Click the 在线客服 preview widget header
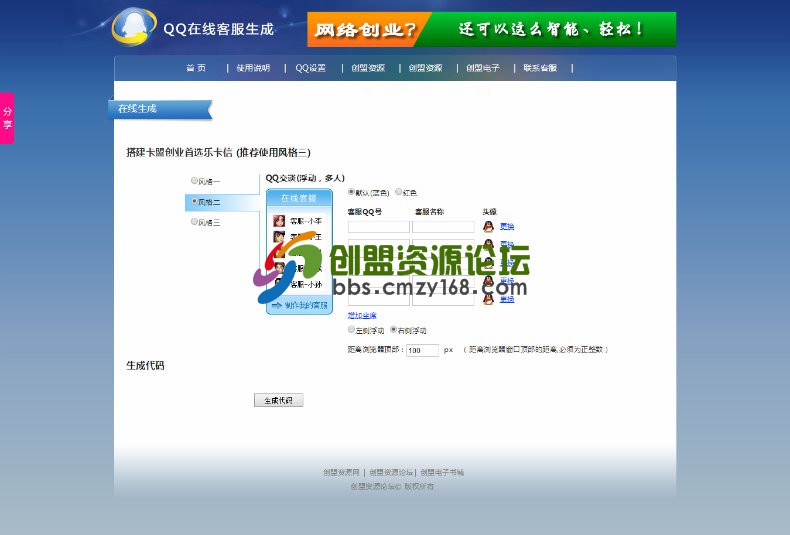790x535 pixels. (x=299, y=198)
